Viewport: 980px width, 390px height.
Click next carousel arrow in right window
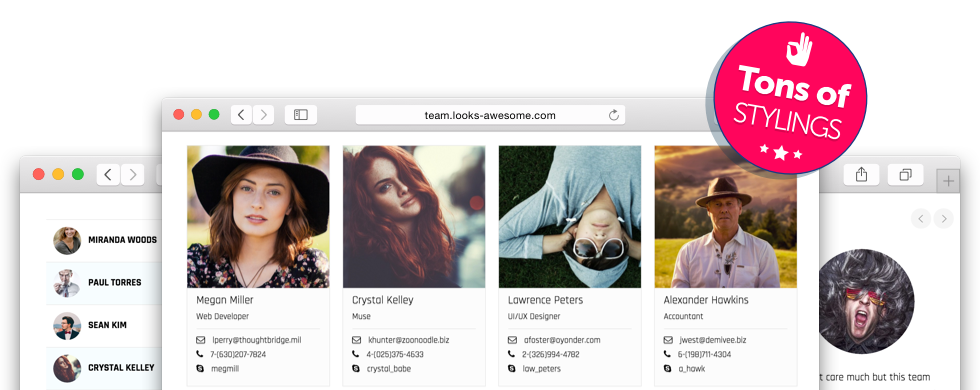(944, 218)
